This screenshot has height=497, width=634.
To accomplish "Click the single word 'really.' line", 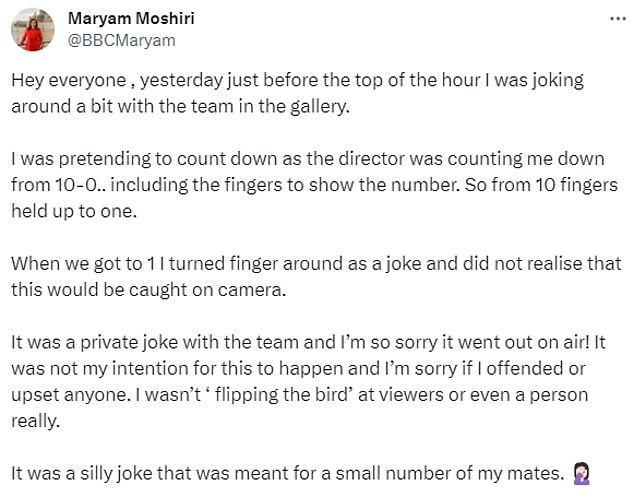I will (36, 421).
